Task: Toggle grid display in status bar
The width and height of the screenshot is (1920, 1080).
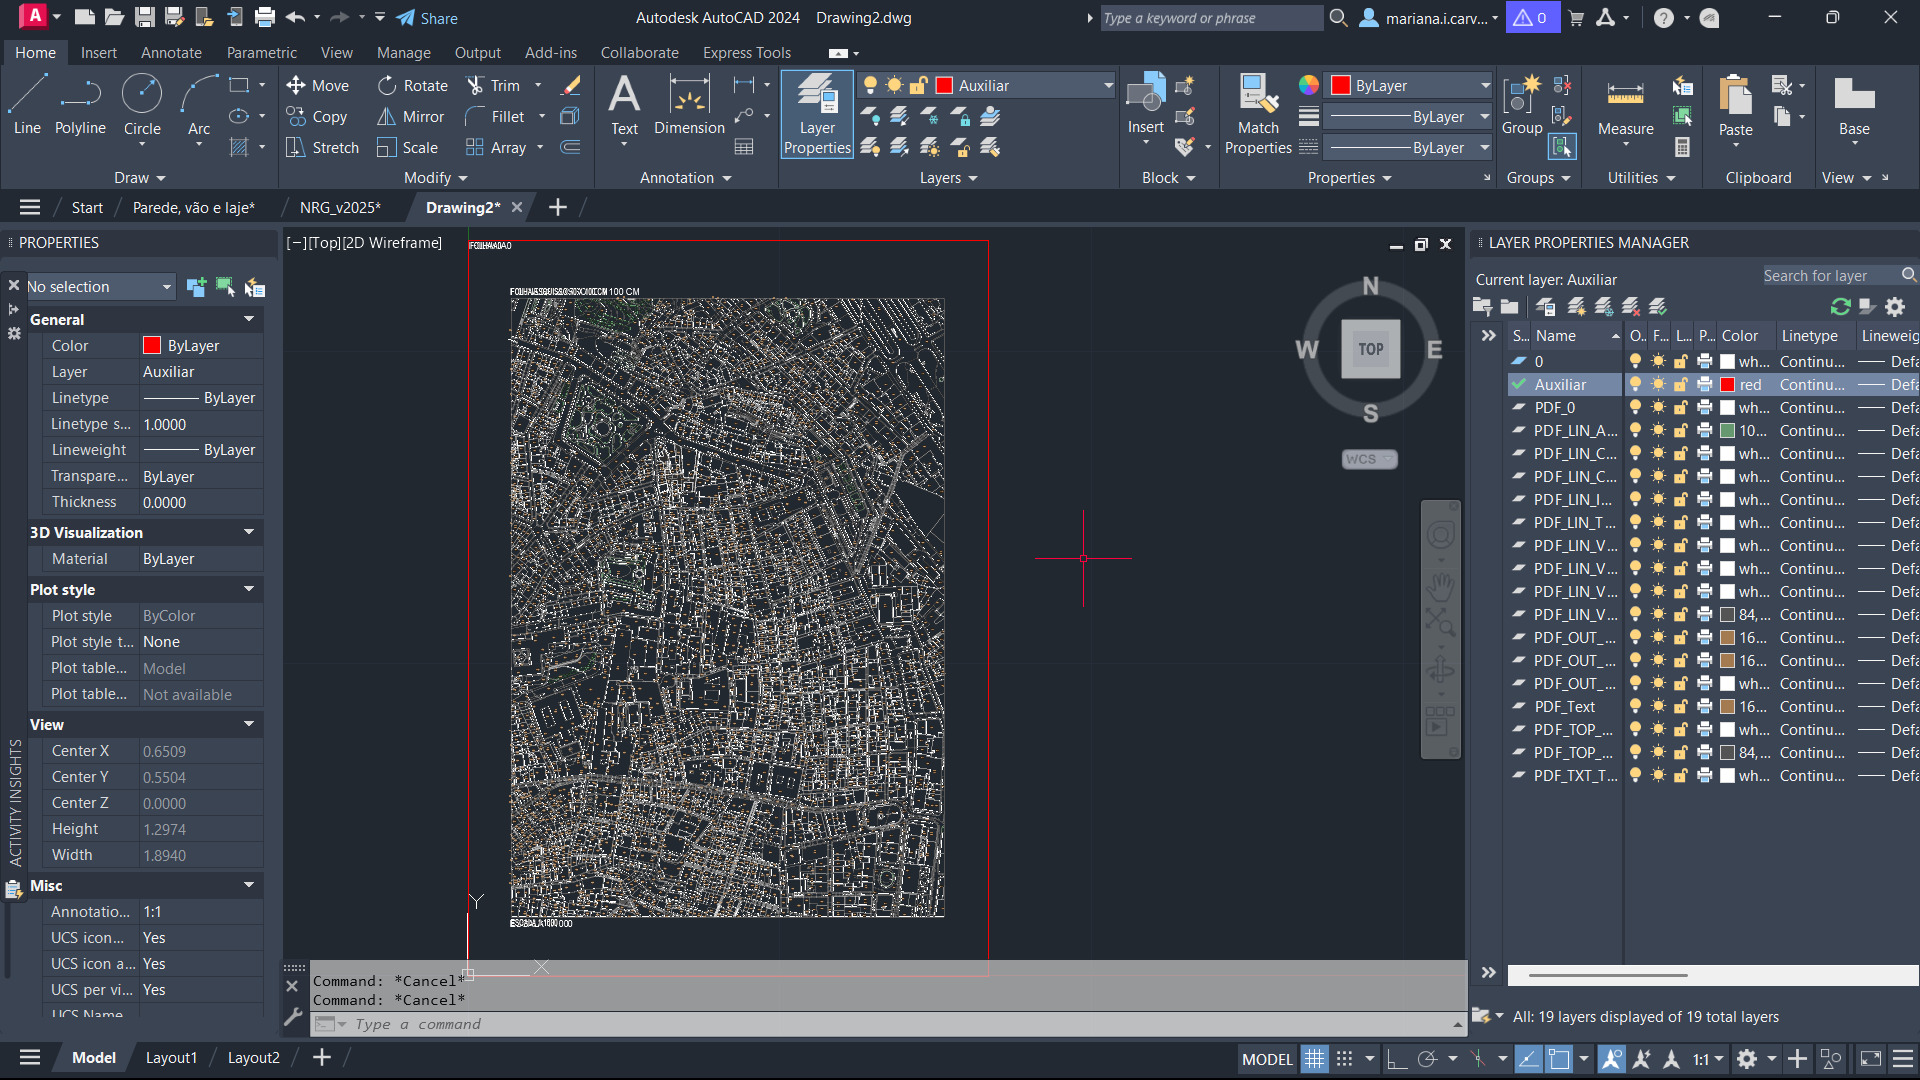Action: click(x=1314, y=1058)
